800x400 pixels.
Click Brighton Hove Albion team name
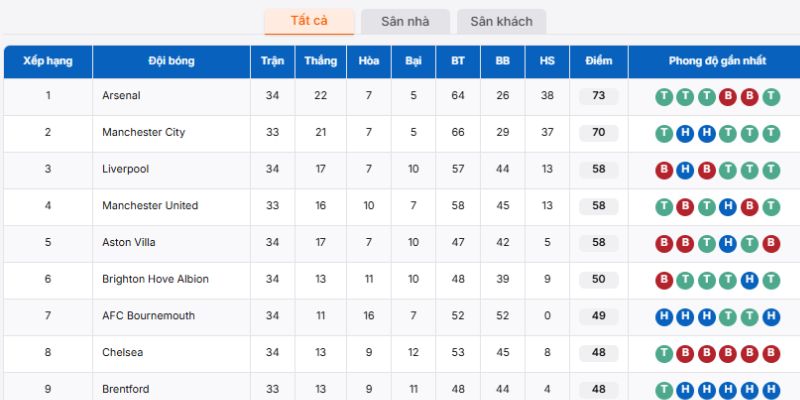(155, 279)
